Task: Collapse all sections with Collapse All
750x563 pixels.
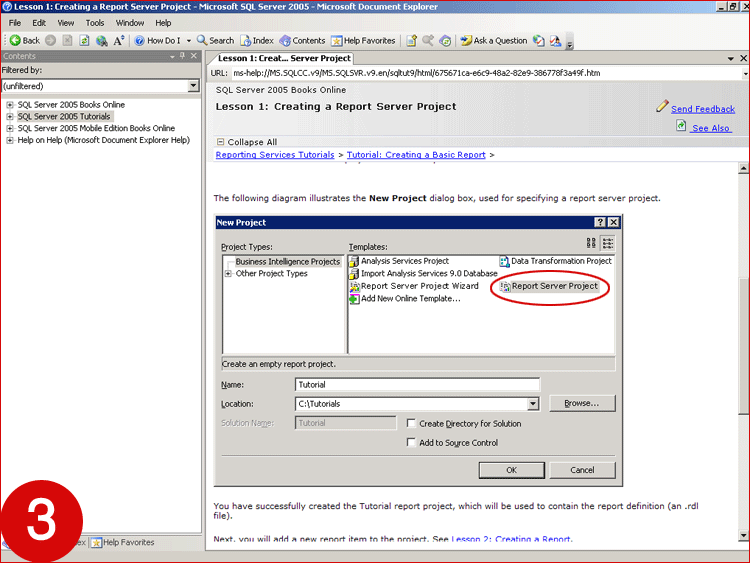Action: 247,142
